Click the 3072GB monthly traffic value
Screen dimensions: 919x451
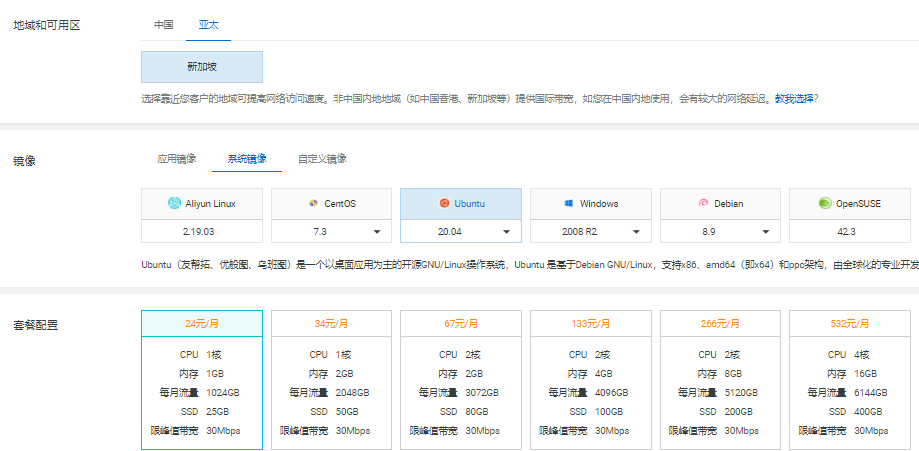(x=482, y=392)
